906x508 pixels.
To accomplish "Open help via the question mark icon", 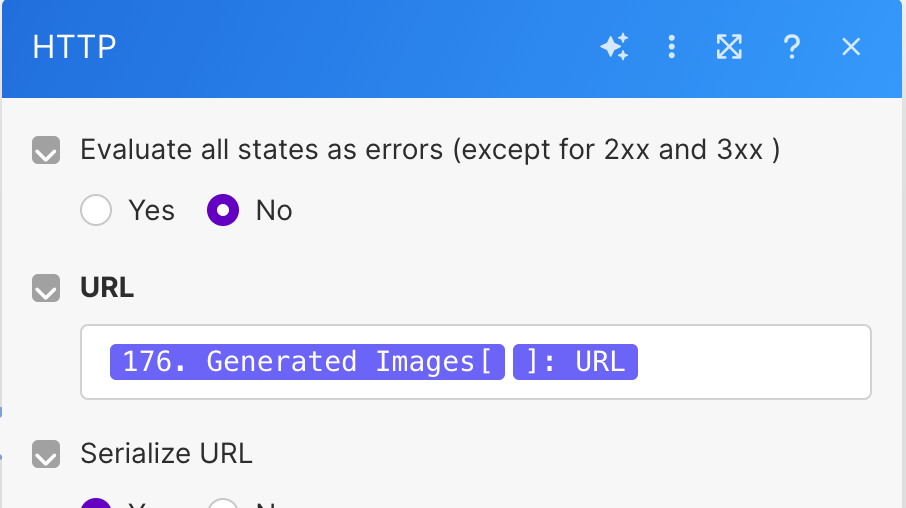I will [x=791, y=47].
